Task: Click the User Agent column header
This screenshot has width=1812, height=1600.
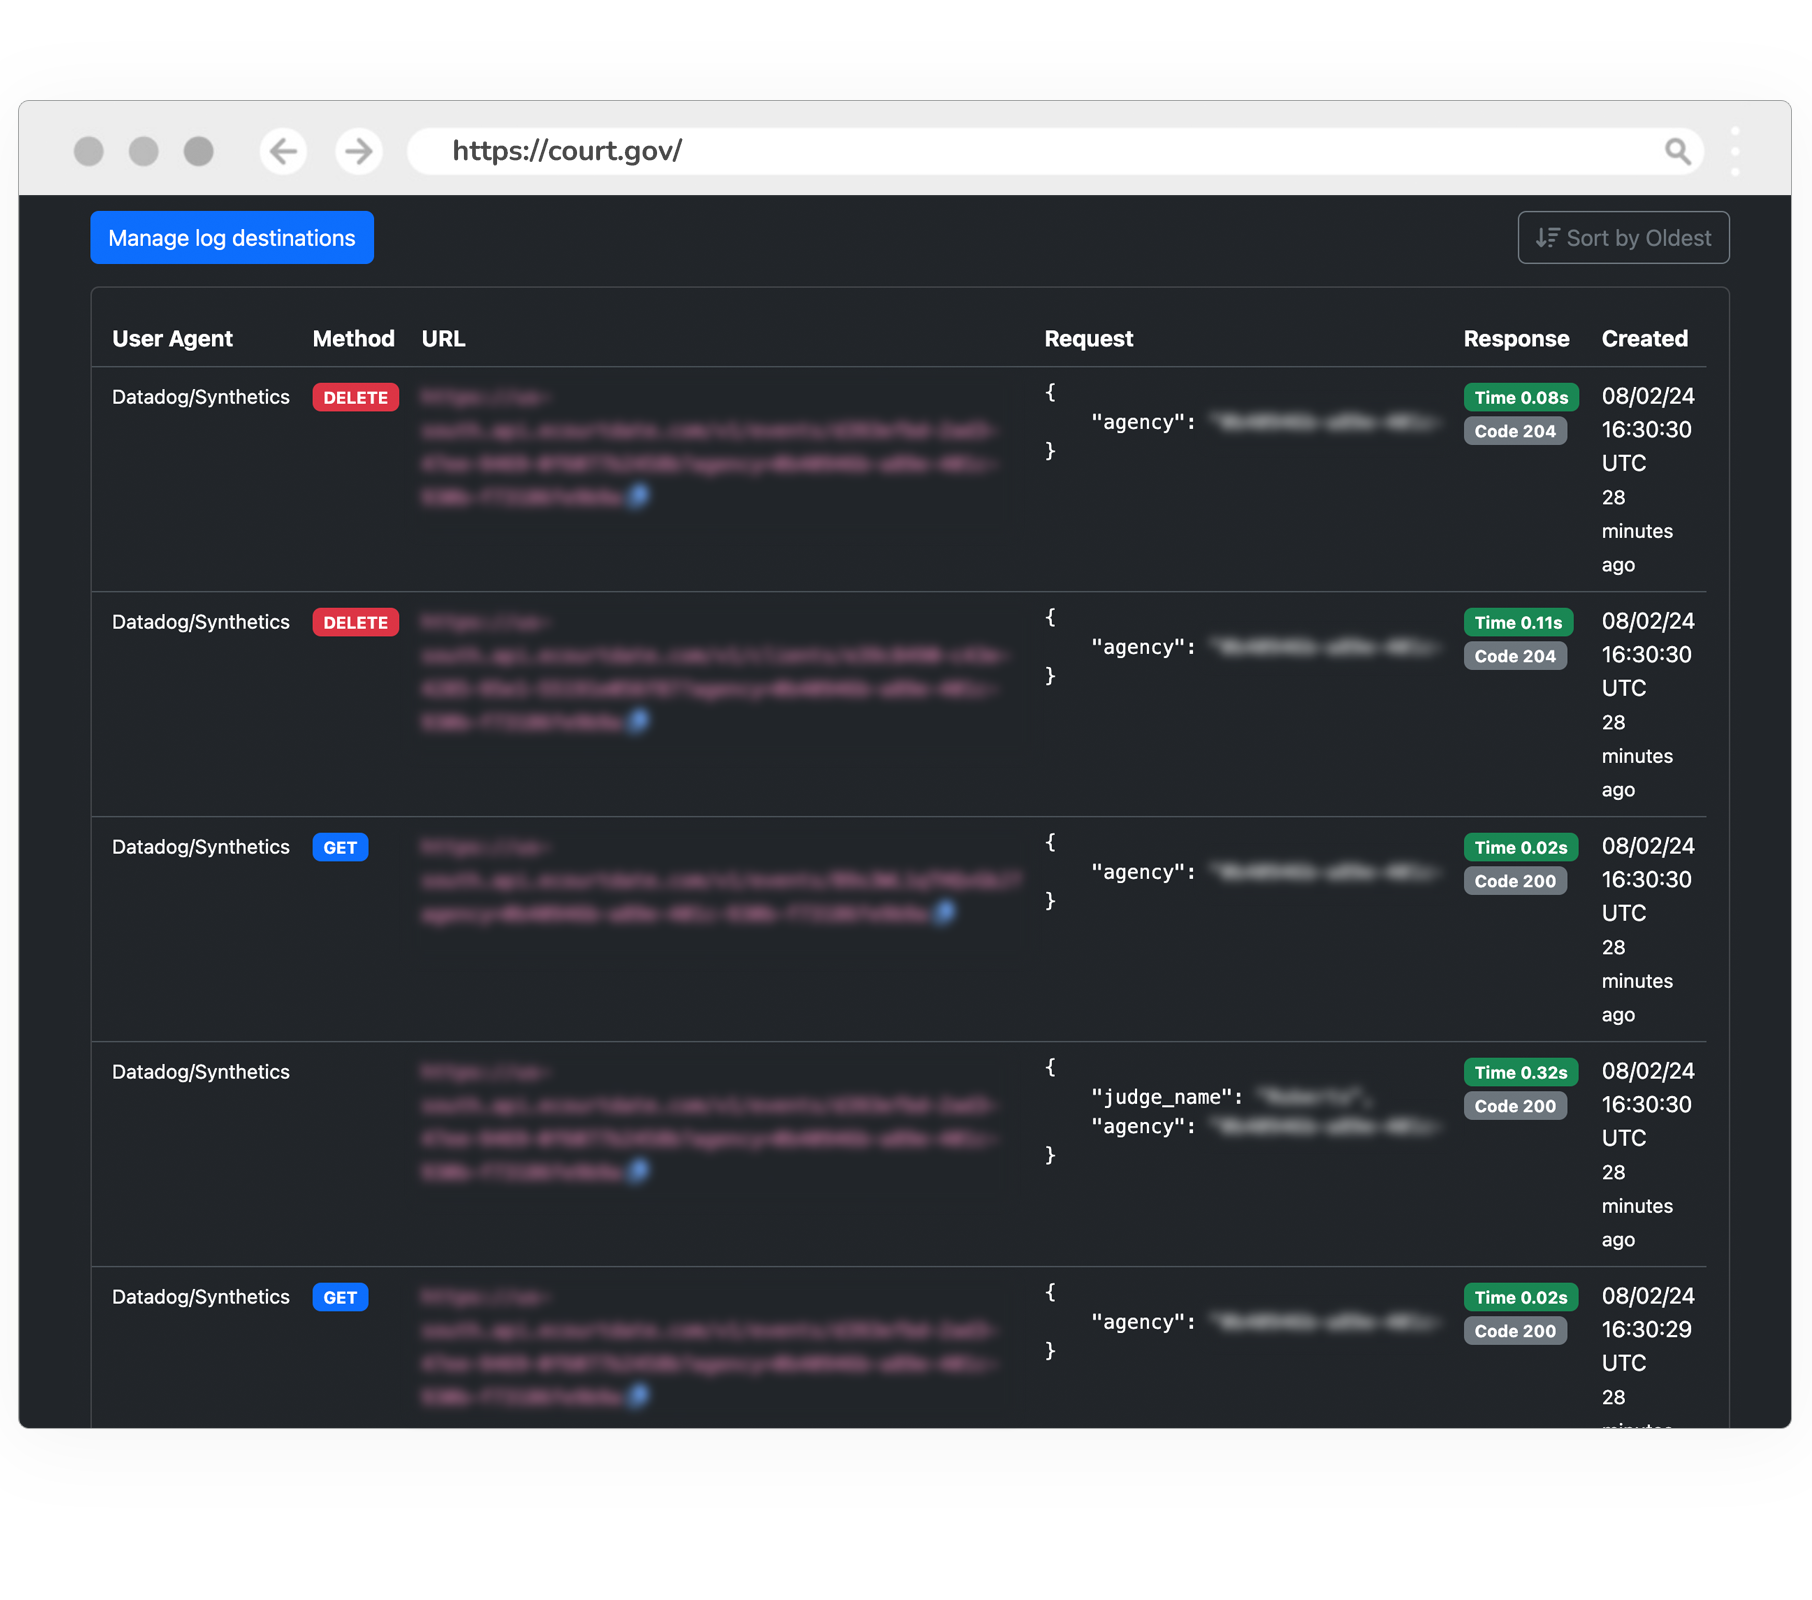Action: 172,338
